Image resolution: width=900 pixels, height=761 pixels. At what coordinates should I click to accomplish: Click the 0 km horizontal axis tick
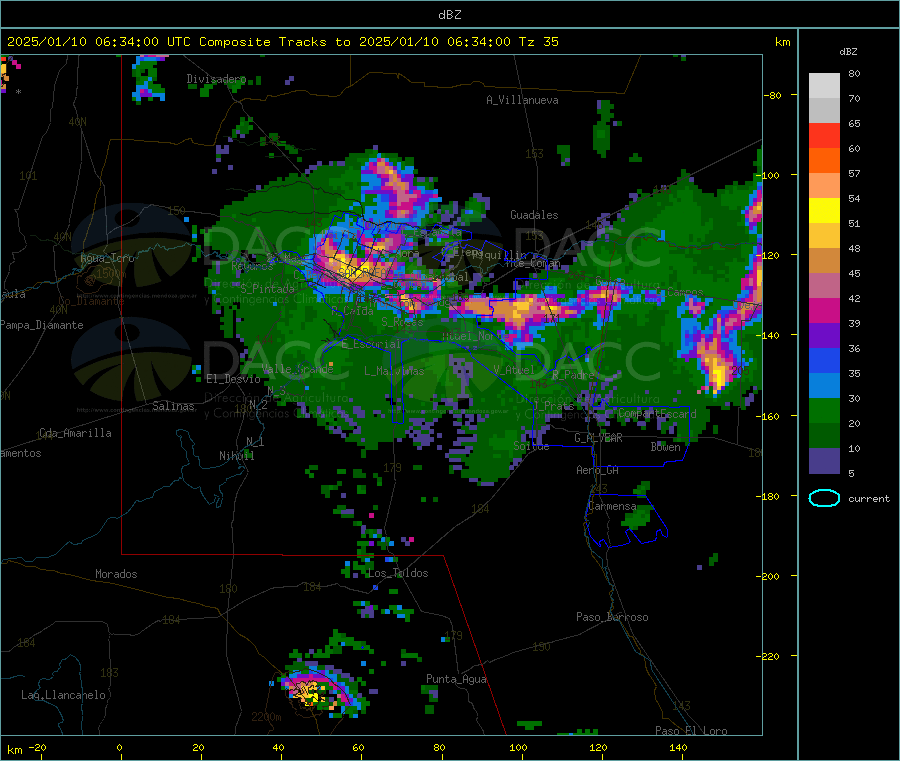coord(119,747)
